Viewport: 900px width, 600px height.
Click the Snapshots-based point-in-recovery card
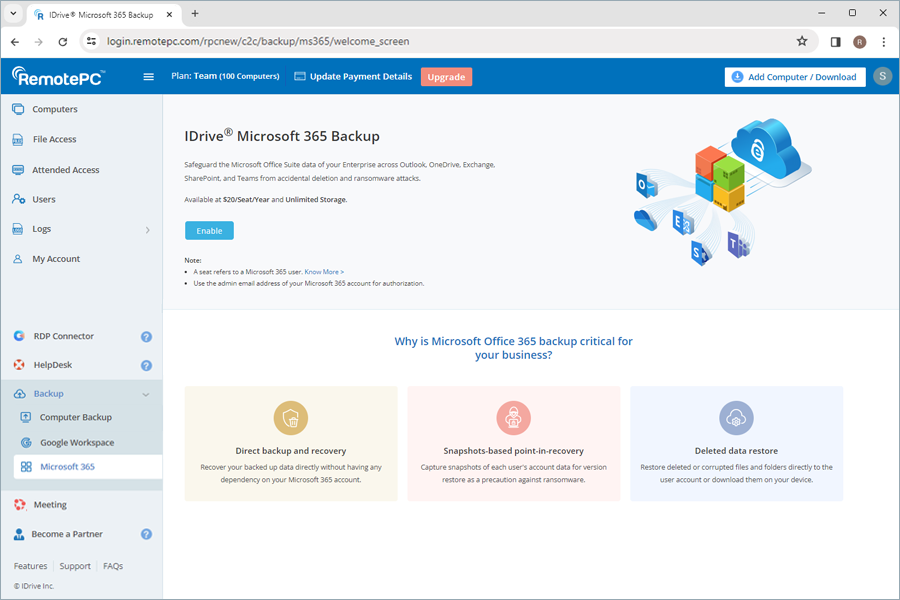(x=514, y=443)
